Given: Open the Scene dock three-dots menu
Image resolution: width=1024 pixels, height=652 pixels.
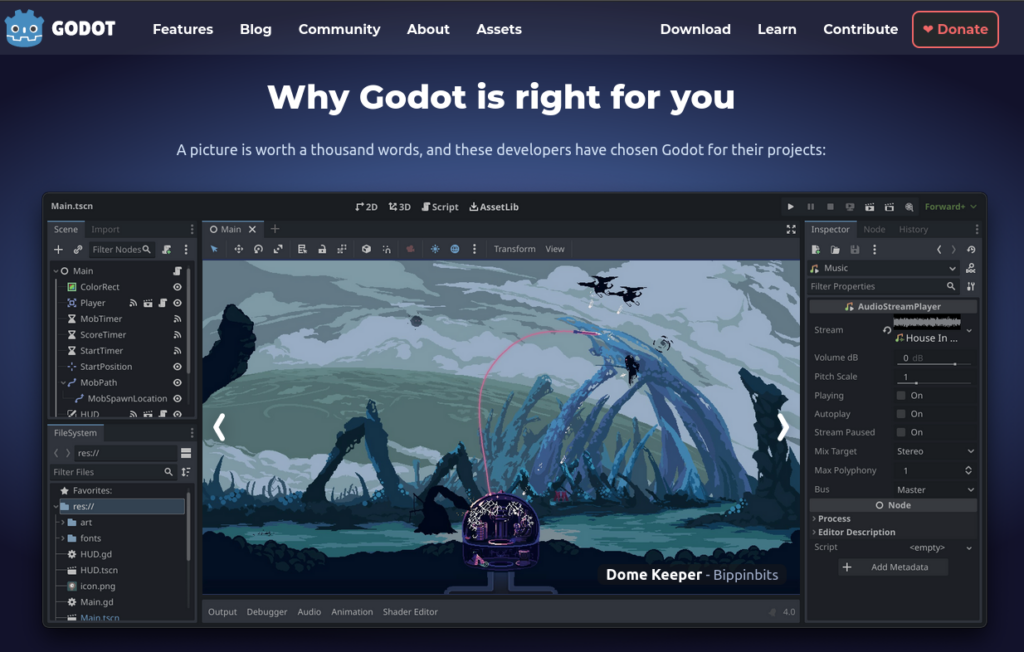Looking at the screenshot, I should (192, 229).
